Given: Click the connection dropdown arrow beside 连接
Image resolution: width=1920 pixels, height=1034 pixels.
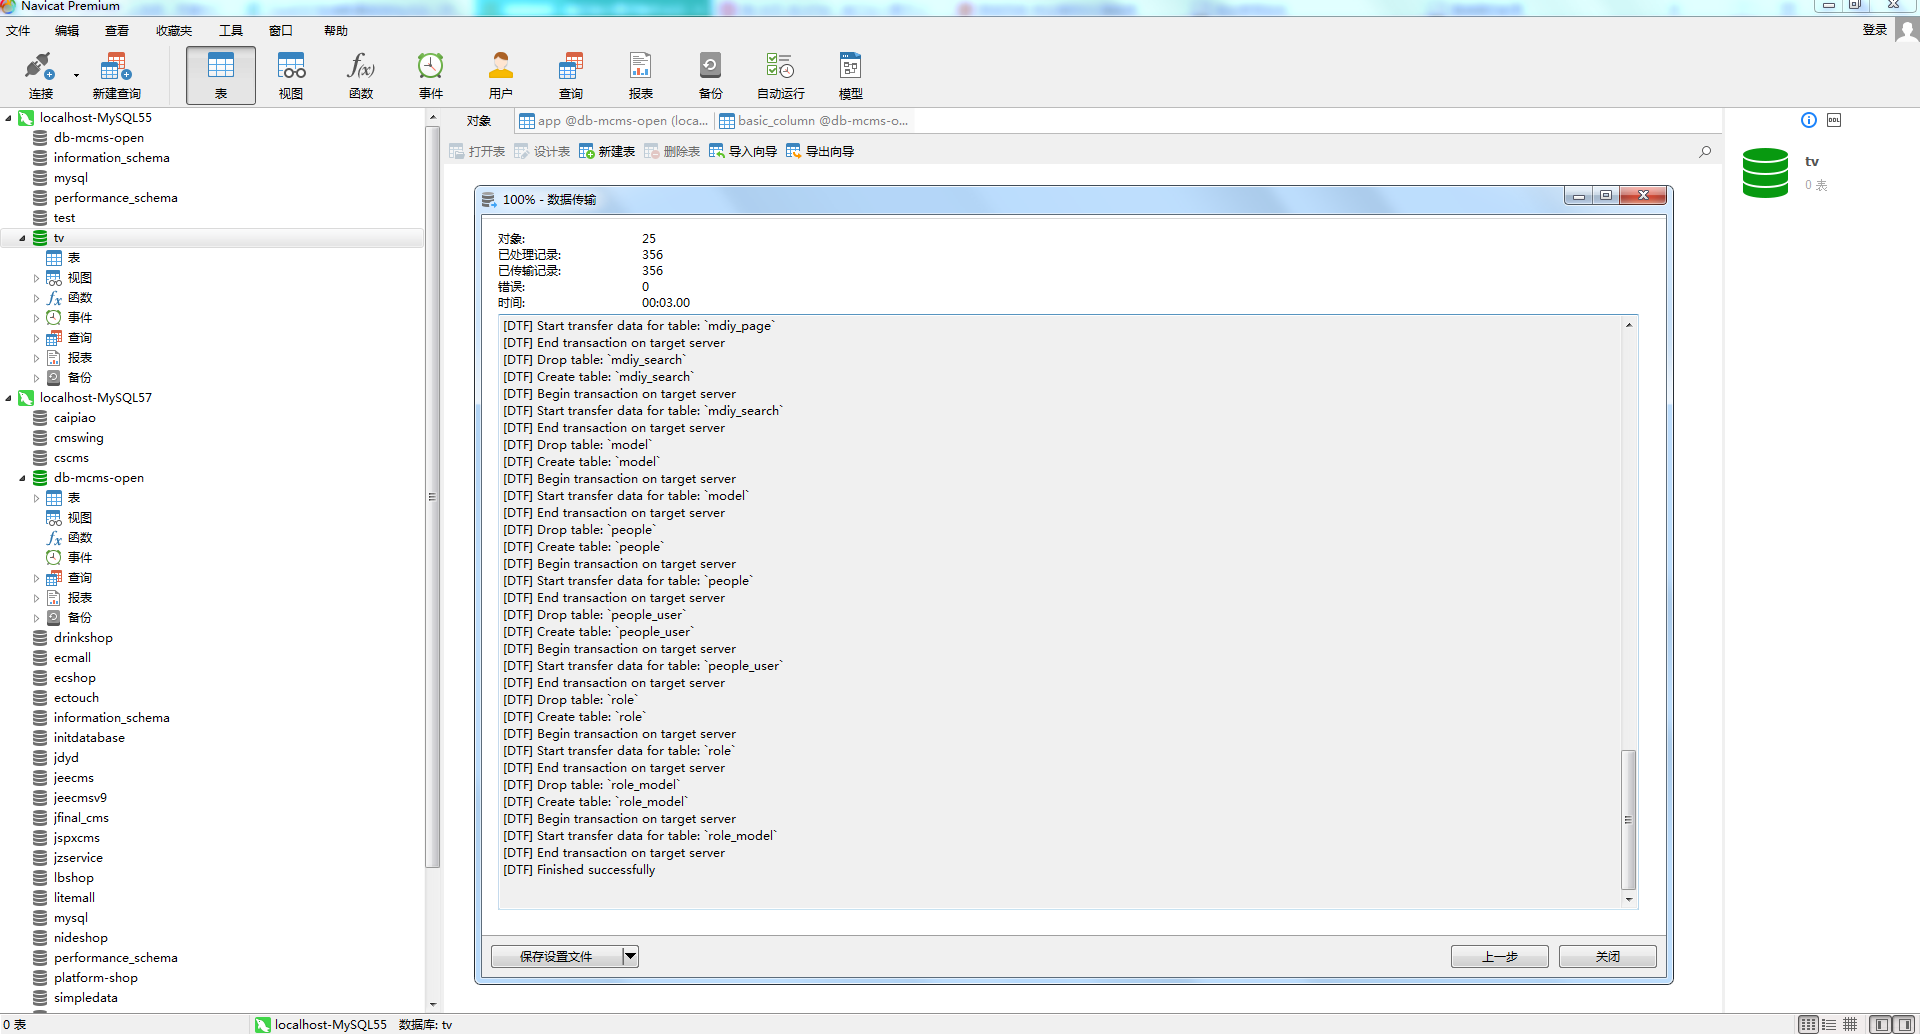Looking at the screenshot, I should [76, 76].
